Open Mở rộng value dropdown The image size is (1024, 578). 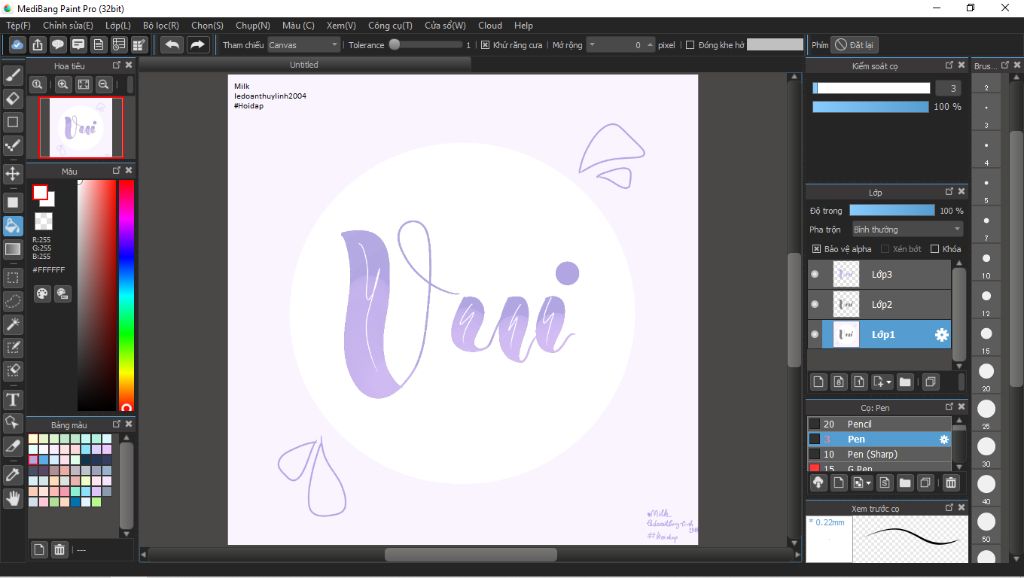click(x=592, y=44)
